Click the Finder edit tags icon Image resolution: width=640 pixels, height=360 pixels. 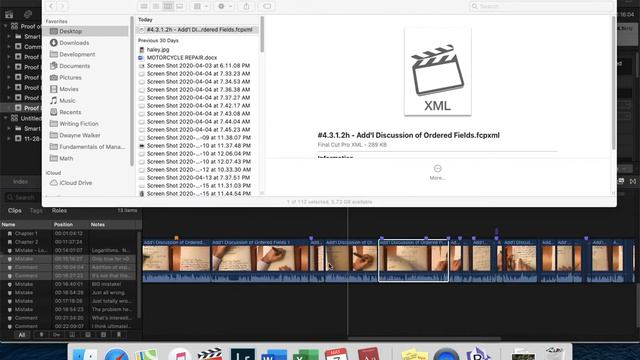pos(267,6)
